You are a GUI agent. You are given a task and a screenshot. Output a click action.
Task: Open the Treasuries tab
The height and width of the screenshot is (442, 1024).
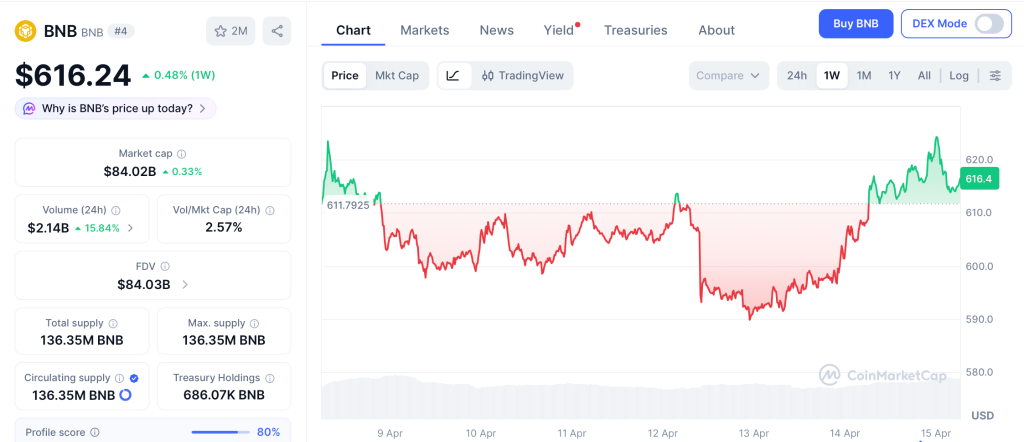tap(635, 30)
